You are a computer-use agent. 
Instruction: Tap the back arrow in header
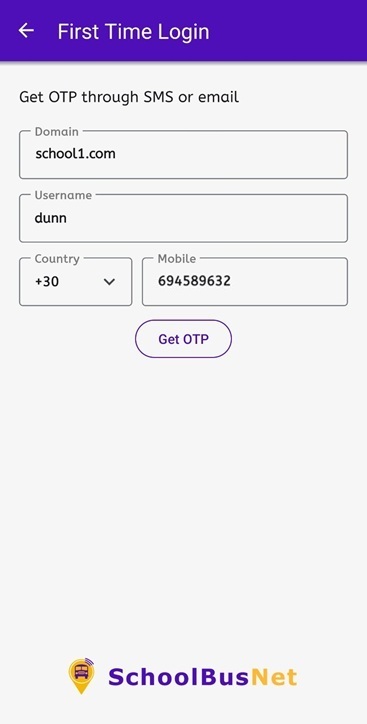click(x=26, y=31)
